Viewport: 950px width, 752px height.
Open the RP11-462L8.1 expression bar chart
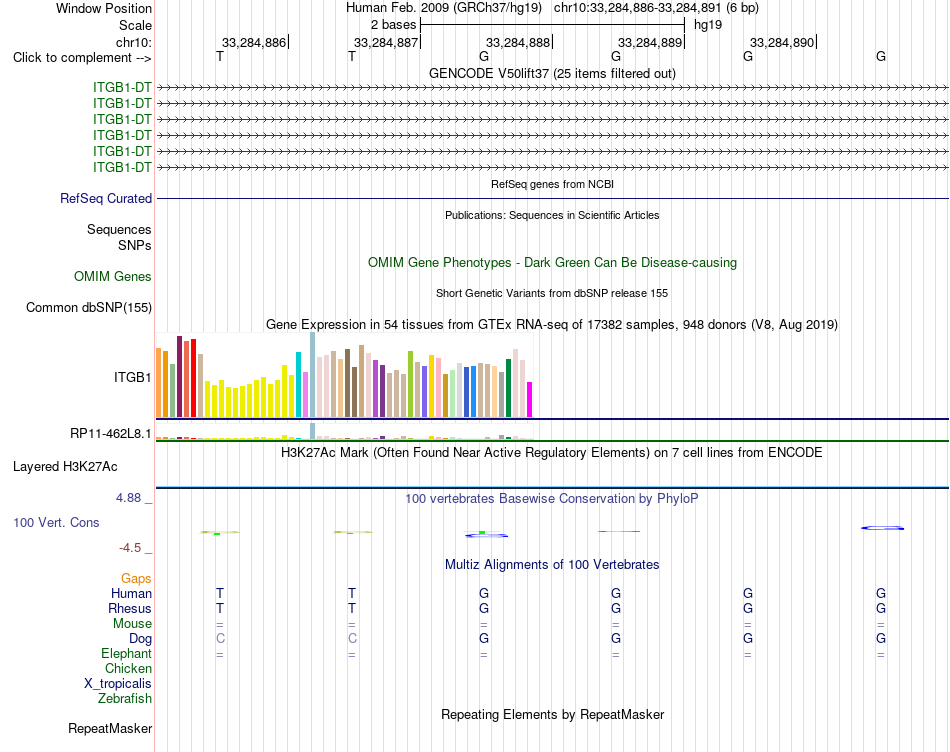pos(344,431)
